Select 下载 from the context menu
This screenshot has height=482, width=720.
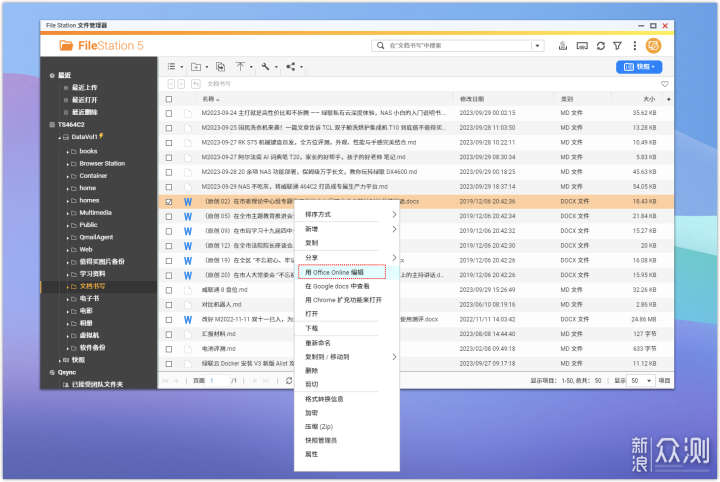click(x=311, y=328)
